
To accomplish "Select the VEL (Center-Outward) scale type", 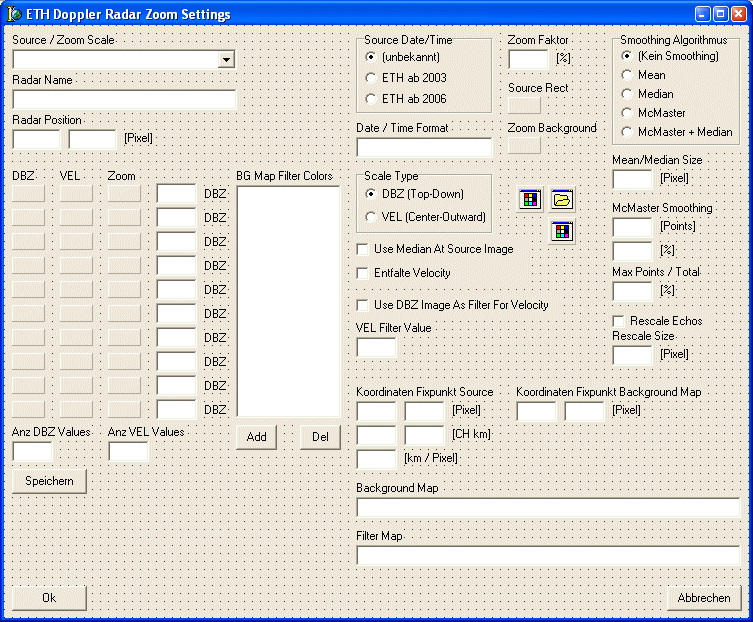I will pos(372,216).
